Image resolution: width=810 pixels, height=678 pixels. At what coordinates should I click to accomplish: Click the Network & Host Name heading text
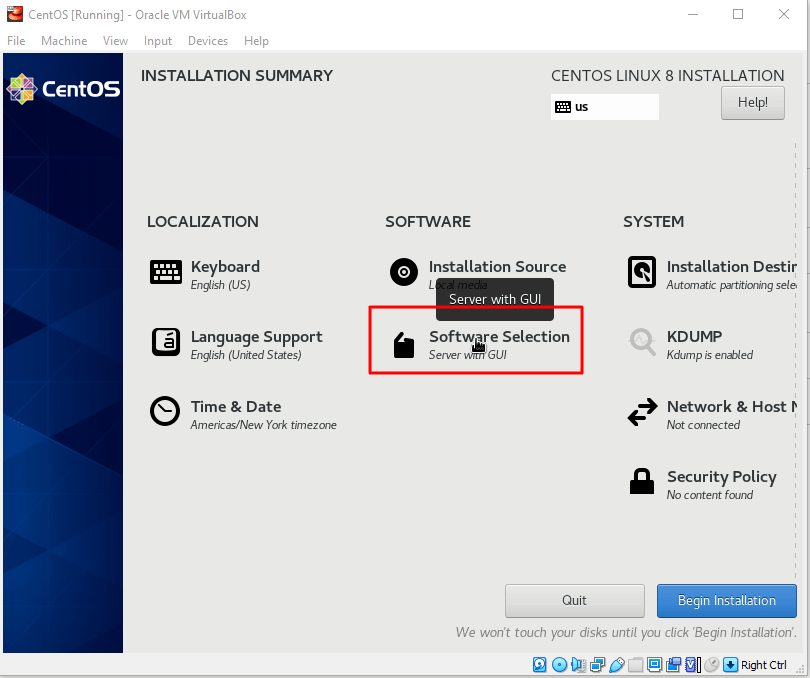731,407
